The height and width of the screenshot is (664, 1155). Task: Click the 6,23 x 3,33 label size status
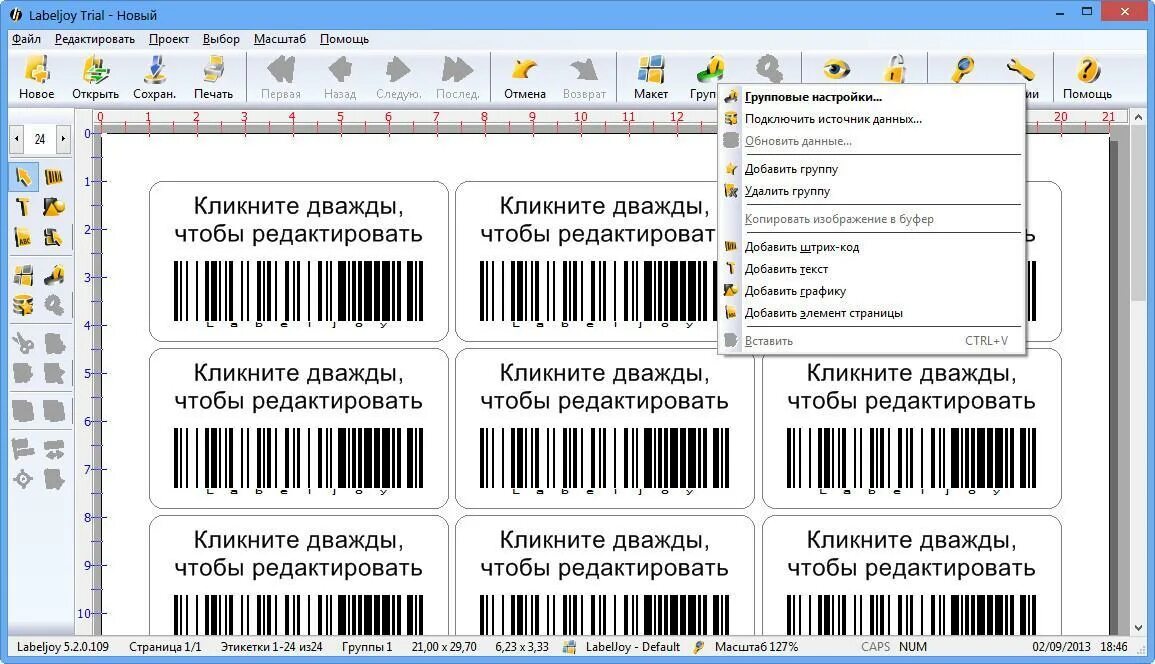522,647
